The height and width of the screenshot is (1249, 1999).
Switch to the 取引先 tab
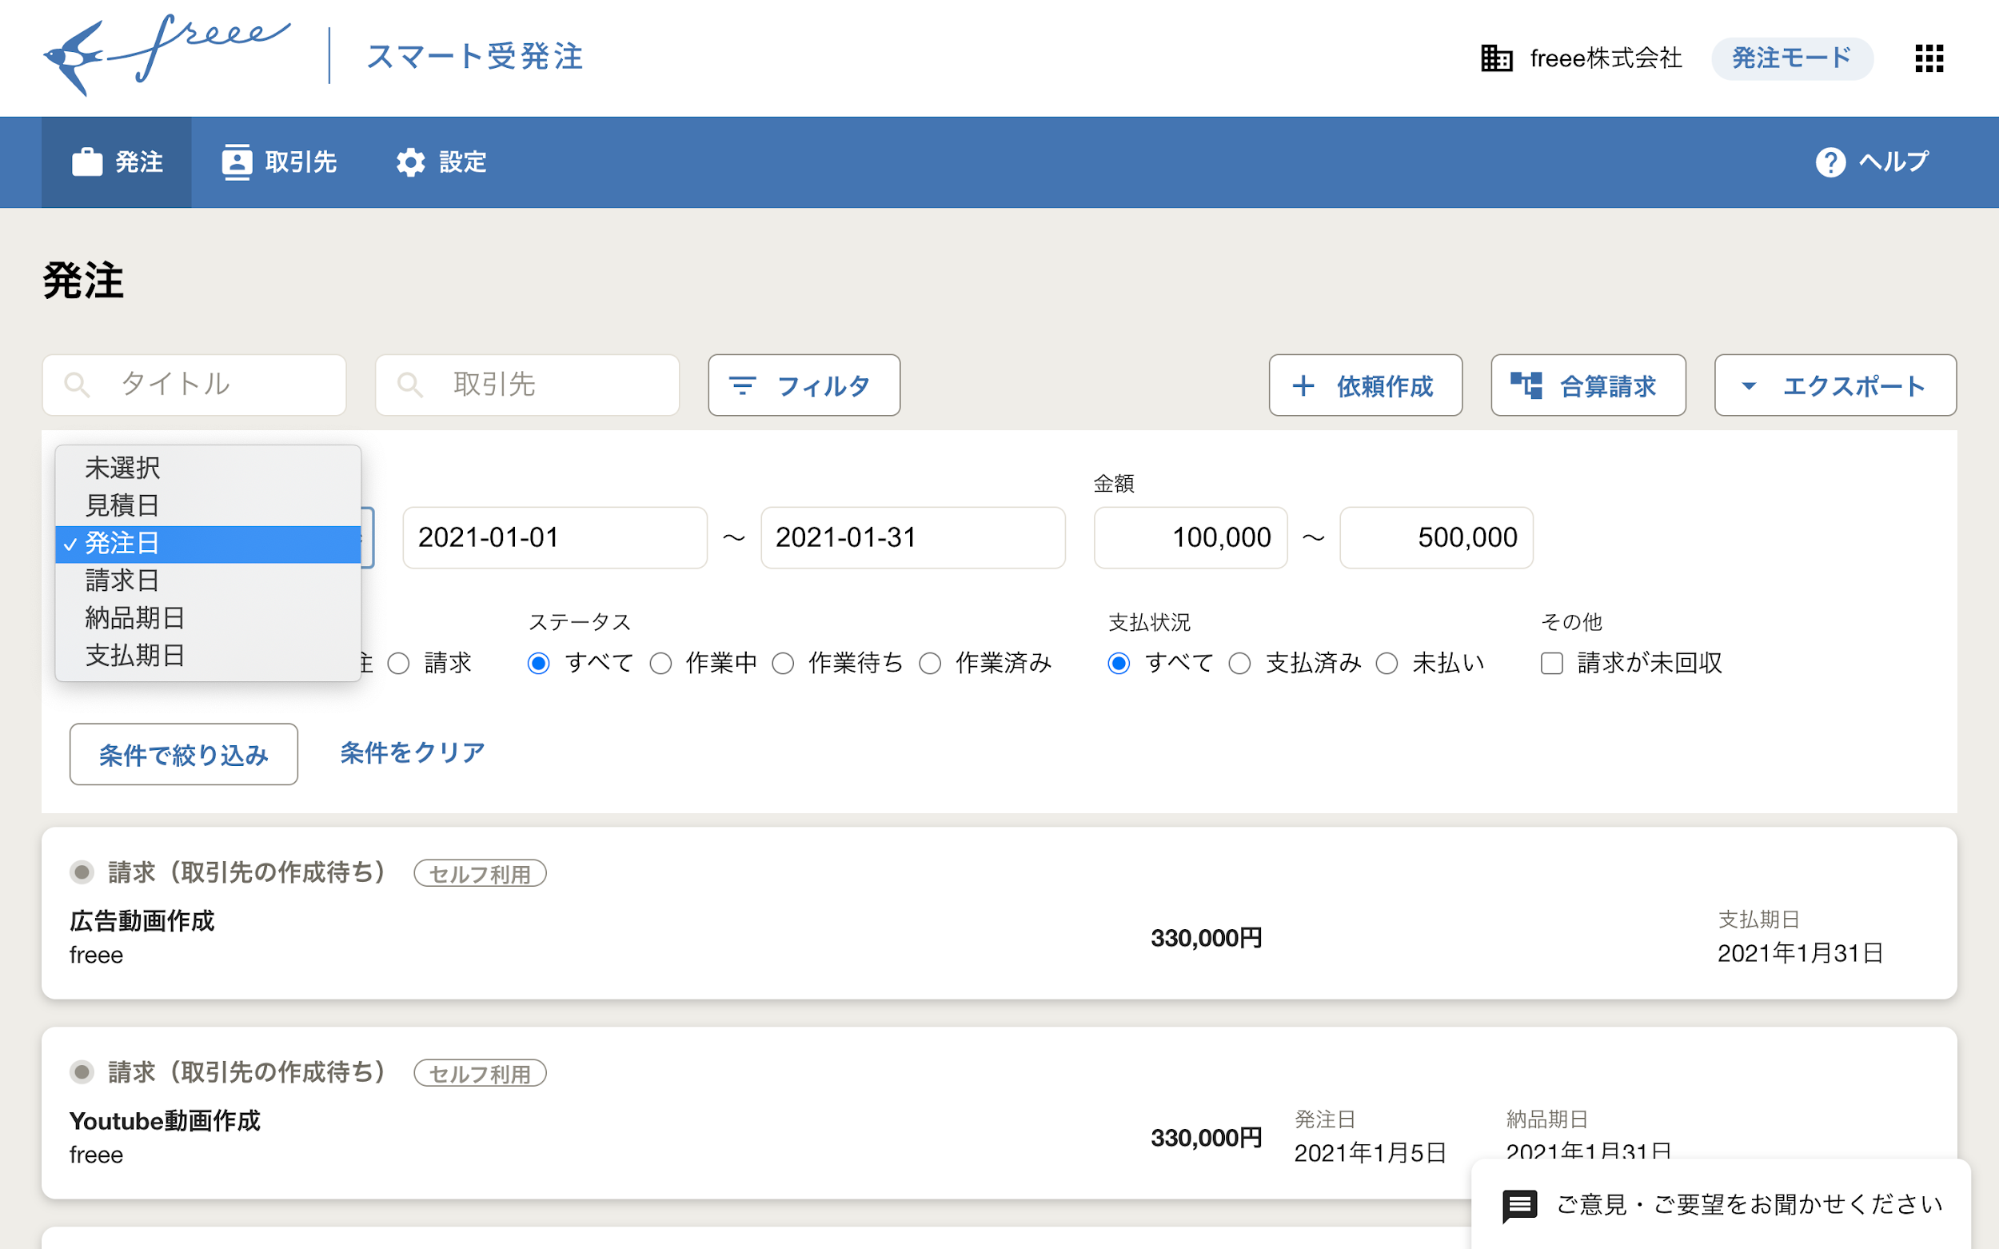(281, 162)
